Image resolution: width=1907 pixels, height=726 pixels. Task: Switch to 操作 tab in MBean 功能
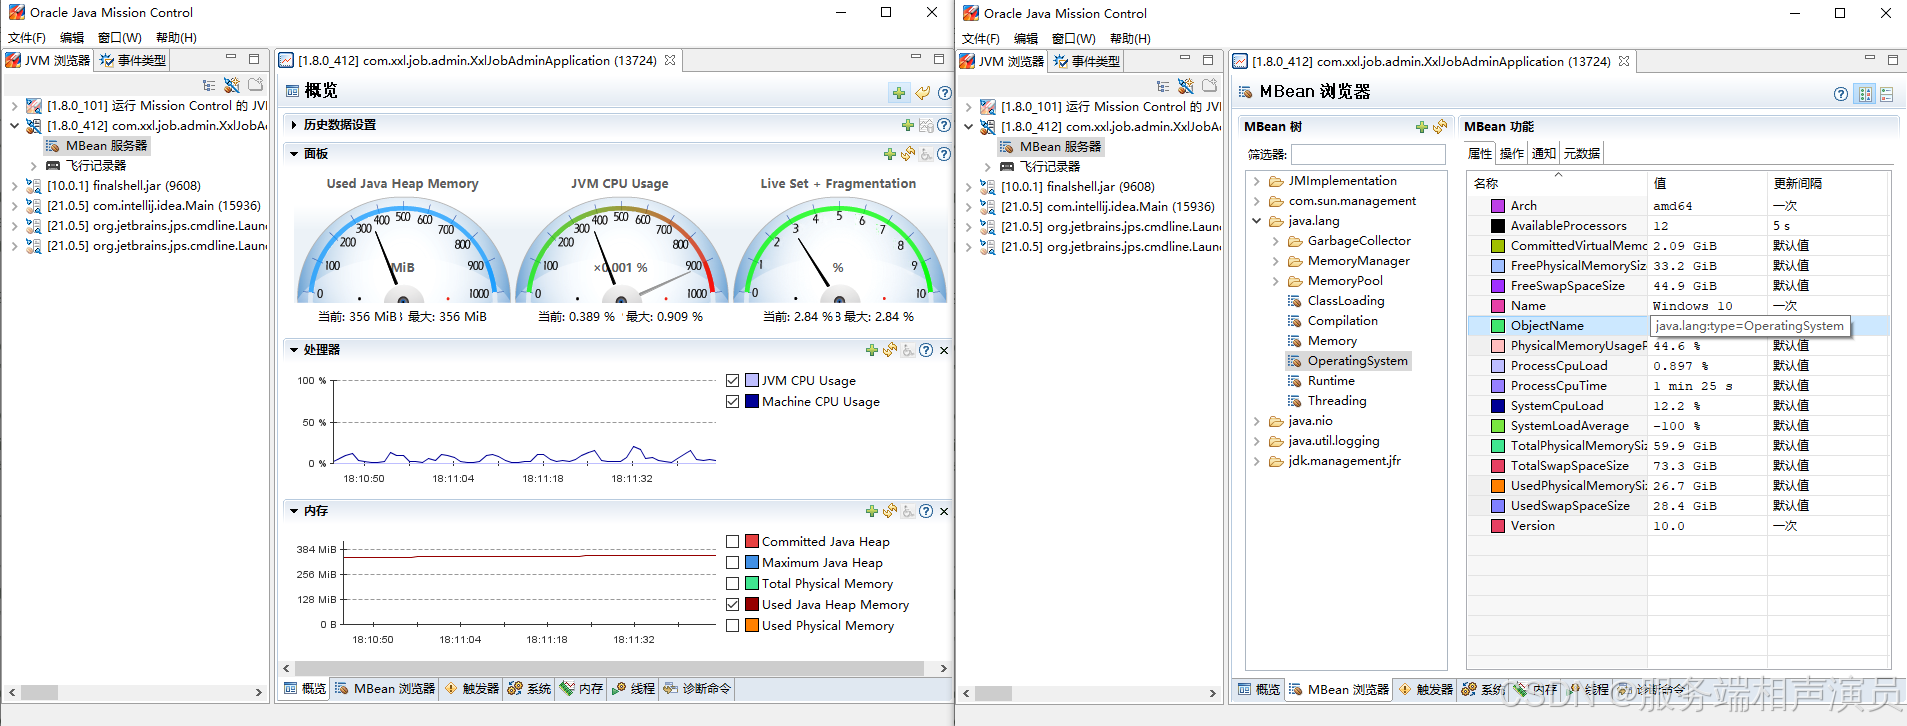click(x=1512, y=154)
